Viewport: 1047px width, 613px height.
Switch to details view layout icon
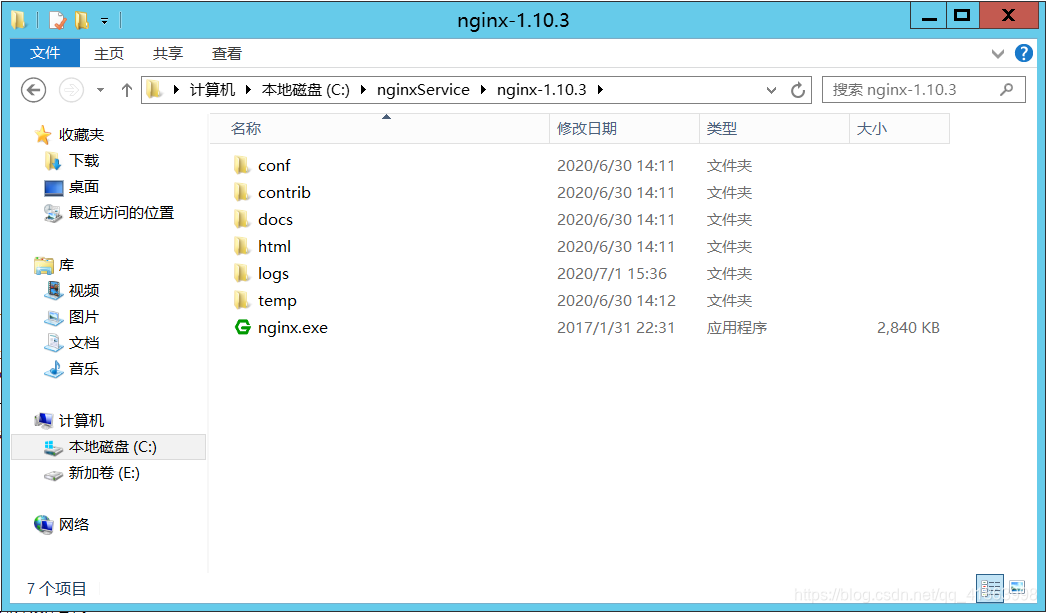(990, 588)
